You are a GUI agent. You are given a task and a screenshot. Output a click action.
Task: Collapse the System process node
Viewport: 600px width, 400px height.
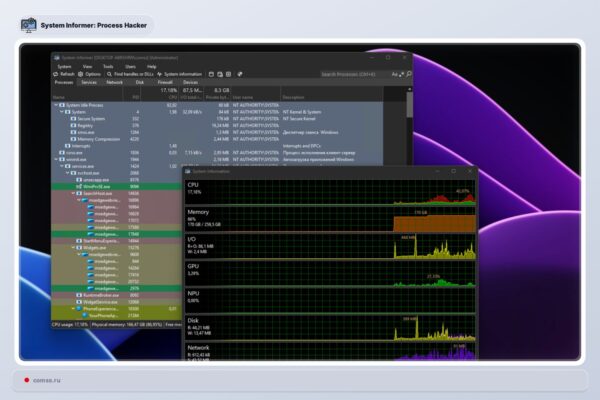click(62, 112)
